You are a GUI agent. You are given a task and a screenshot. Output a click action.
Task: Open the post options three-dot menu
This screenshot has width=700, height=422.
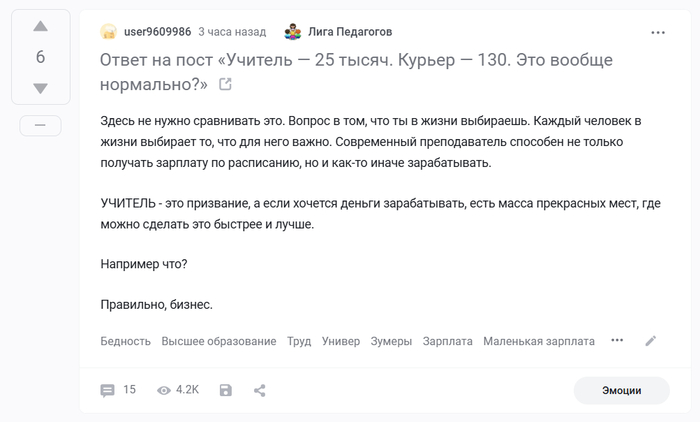658,32
